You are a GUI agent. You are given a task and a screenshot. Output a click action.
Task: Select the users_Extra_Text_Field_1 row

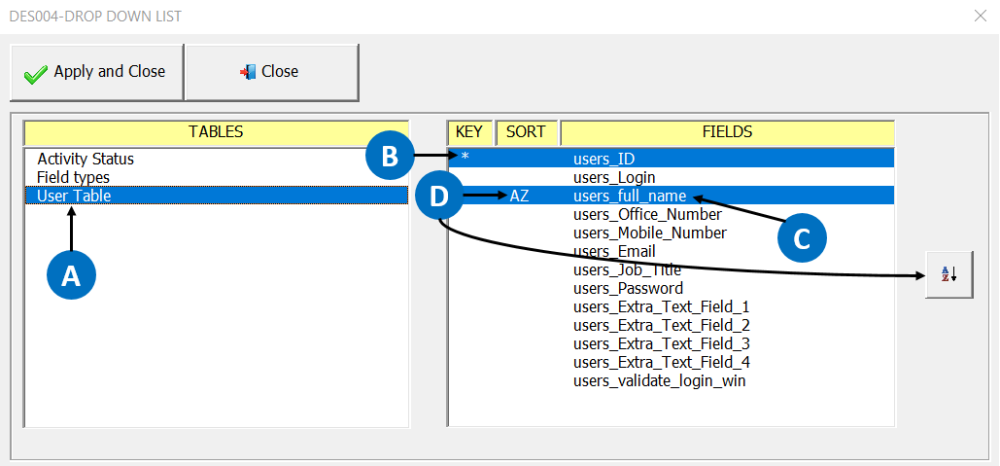coord(671,307)
